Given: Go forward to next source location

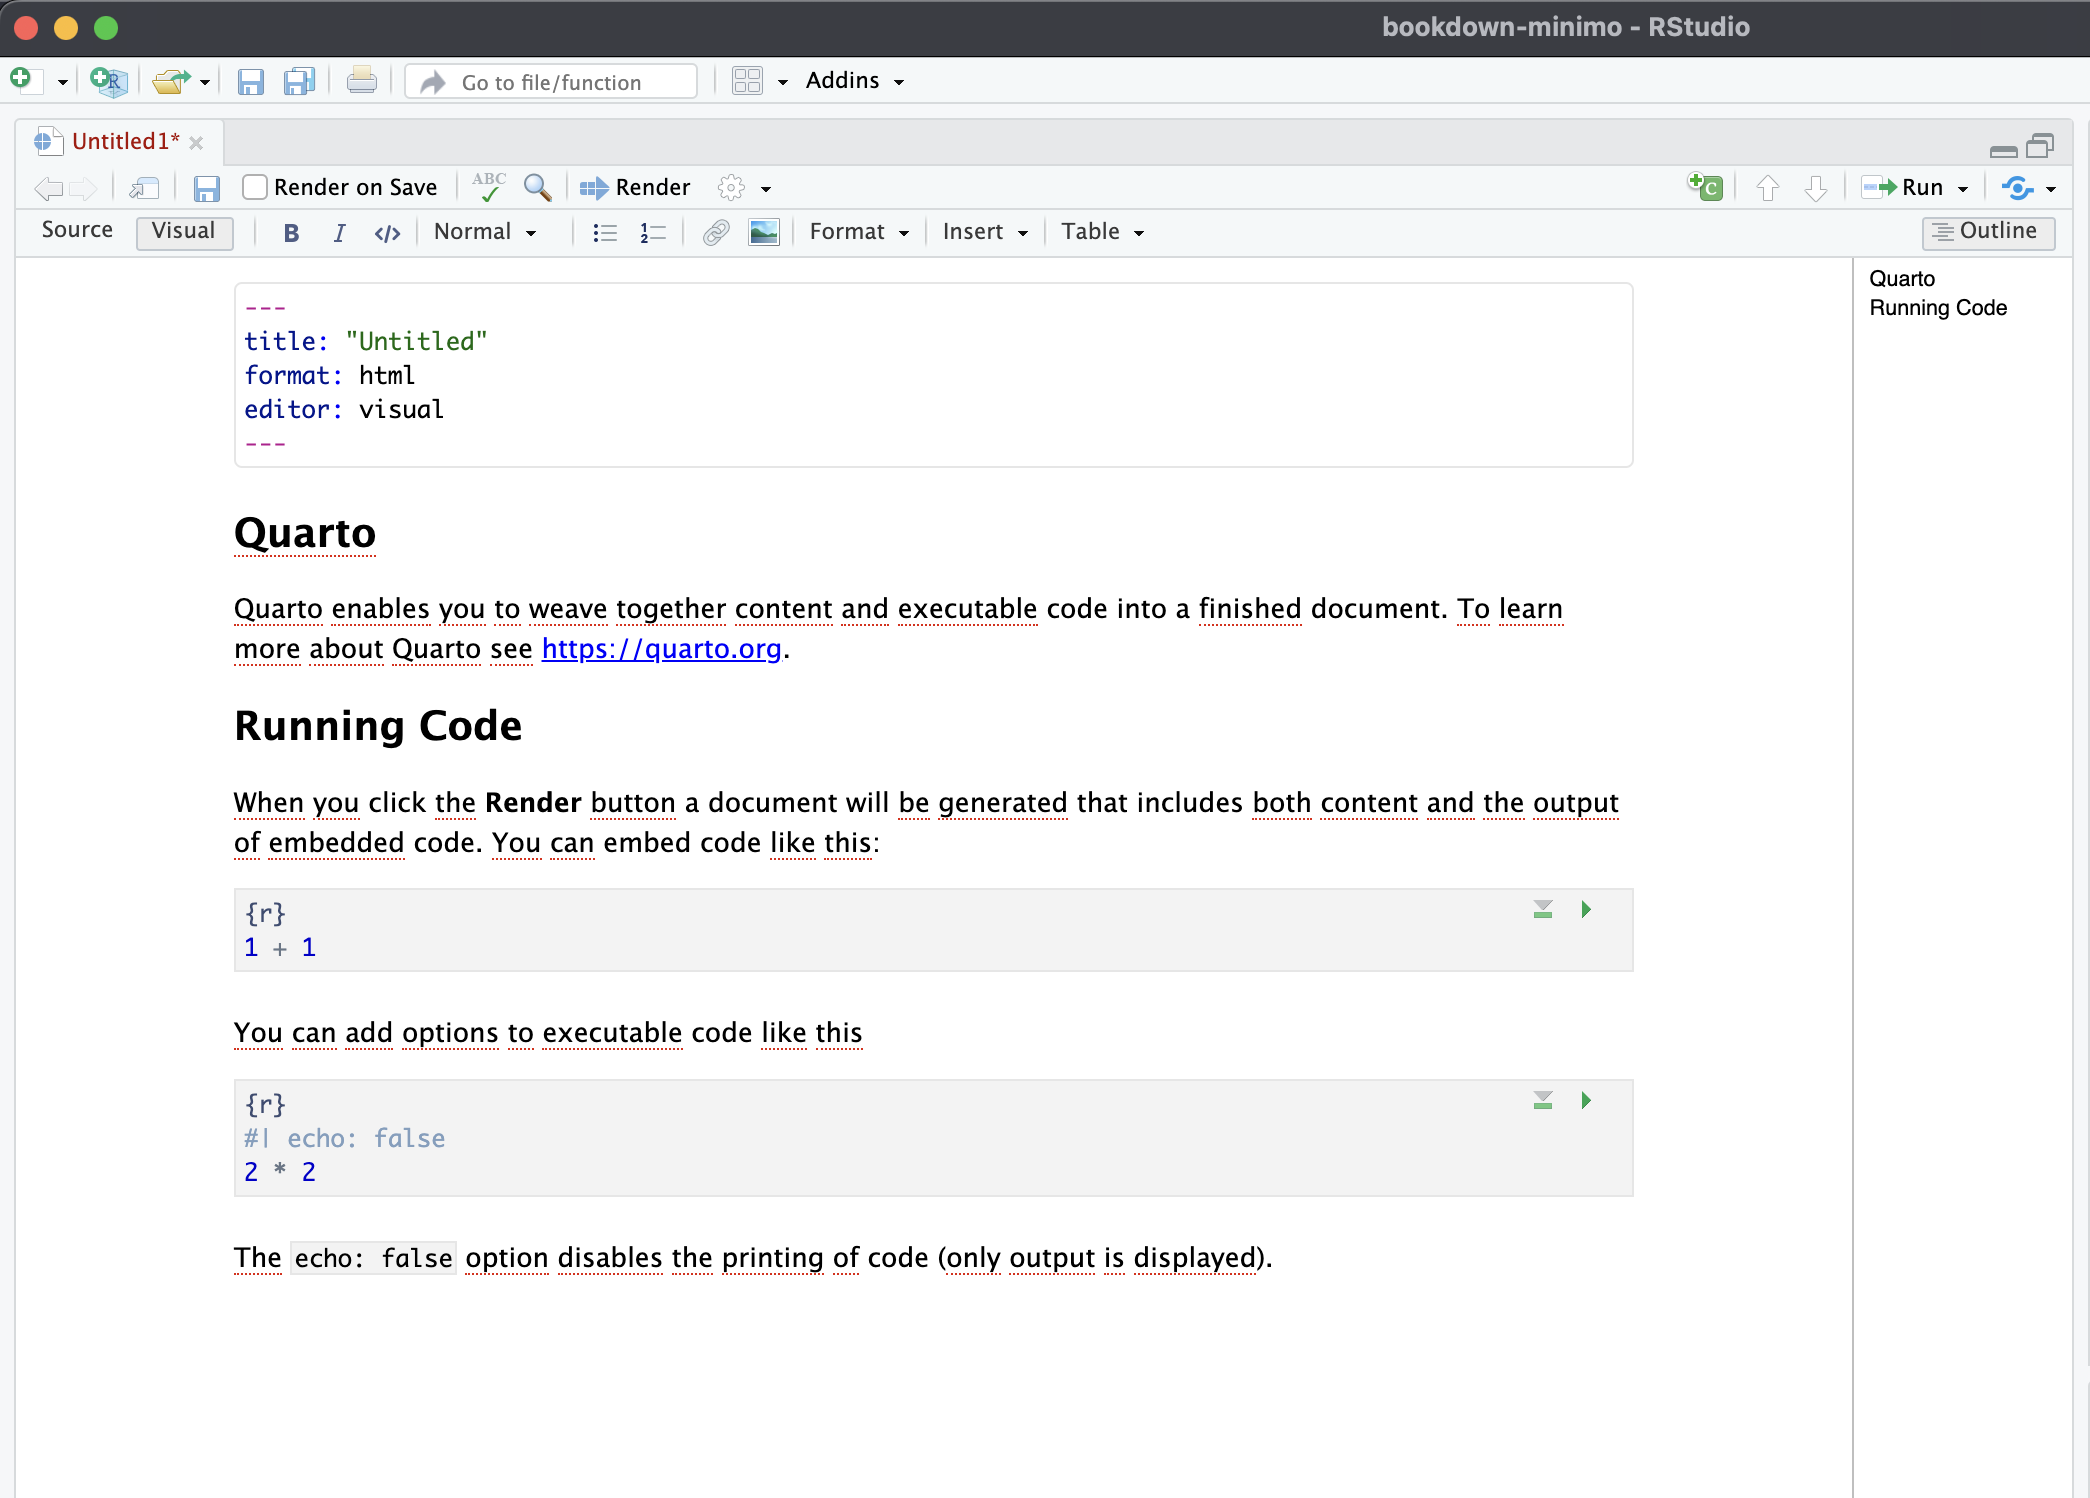Looking at the screenshot, I should 83,187.
